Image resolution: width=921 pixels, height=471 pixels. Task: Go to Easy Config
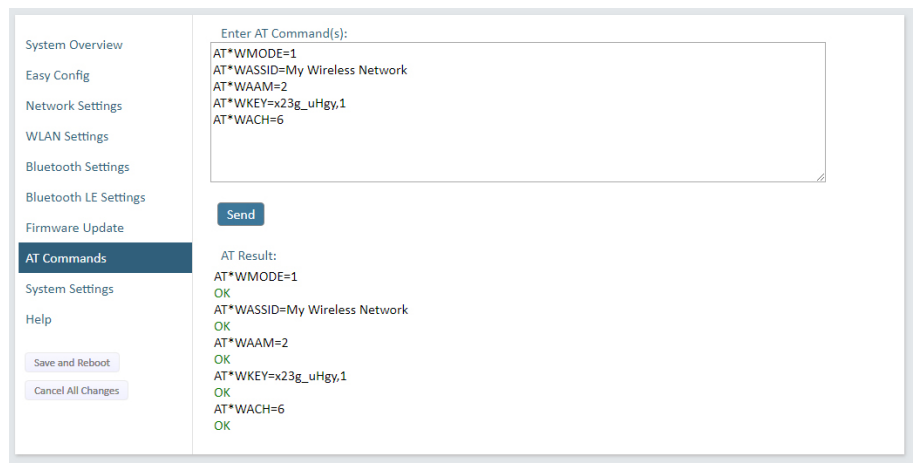(57, 75)
